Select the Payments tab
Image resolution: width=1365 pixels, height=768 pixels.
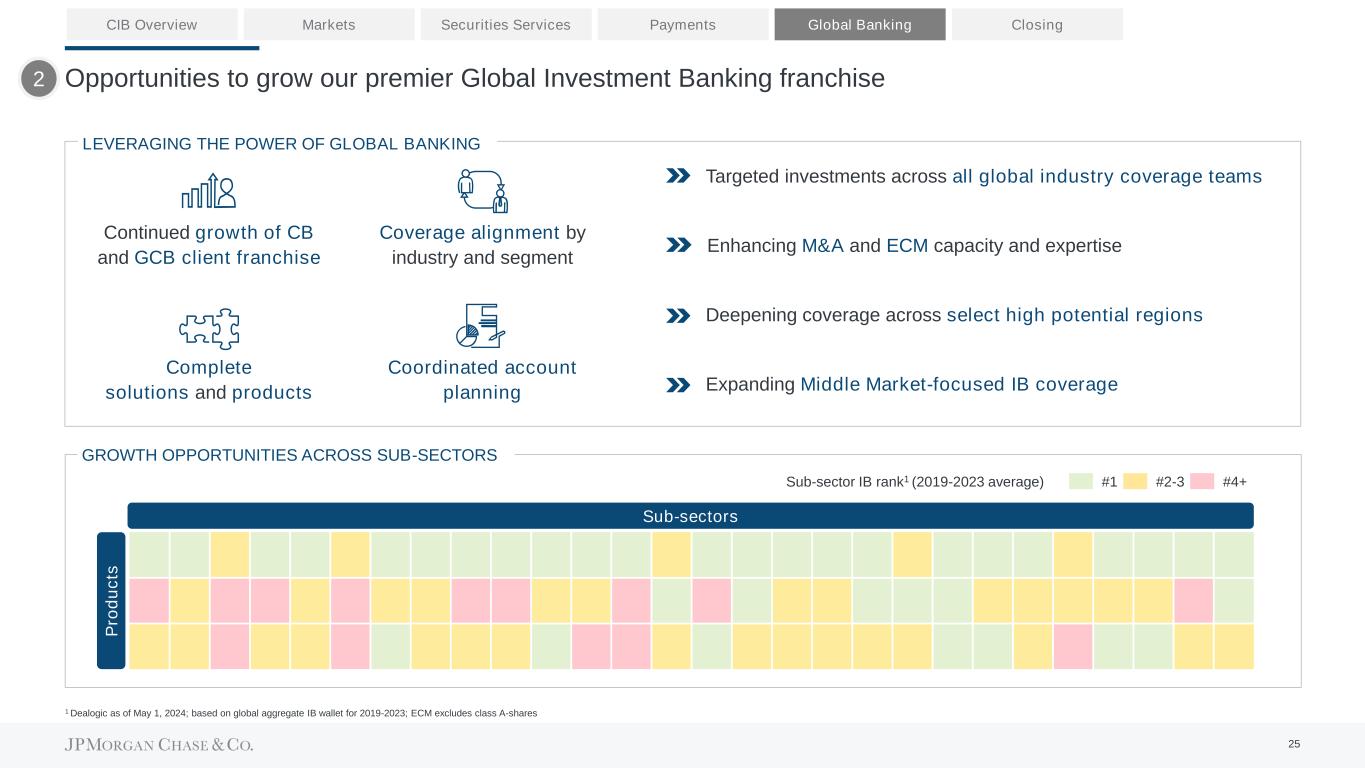pyautogui.click(x=683, y=24)
